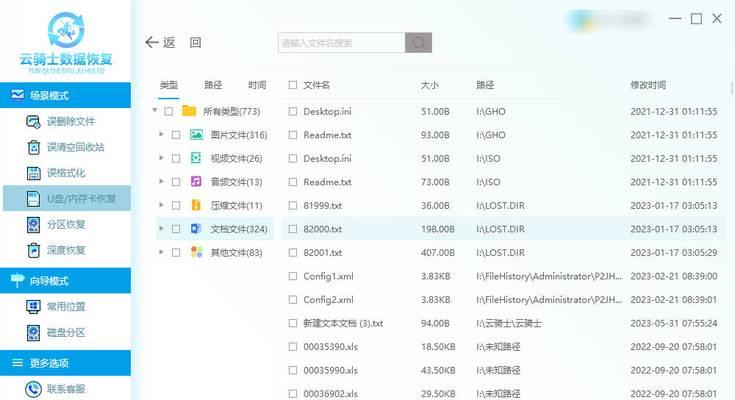
Task: Click the 压缩文件 archive icon
Action: (196, 205)
